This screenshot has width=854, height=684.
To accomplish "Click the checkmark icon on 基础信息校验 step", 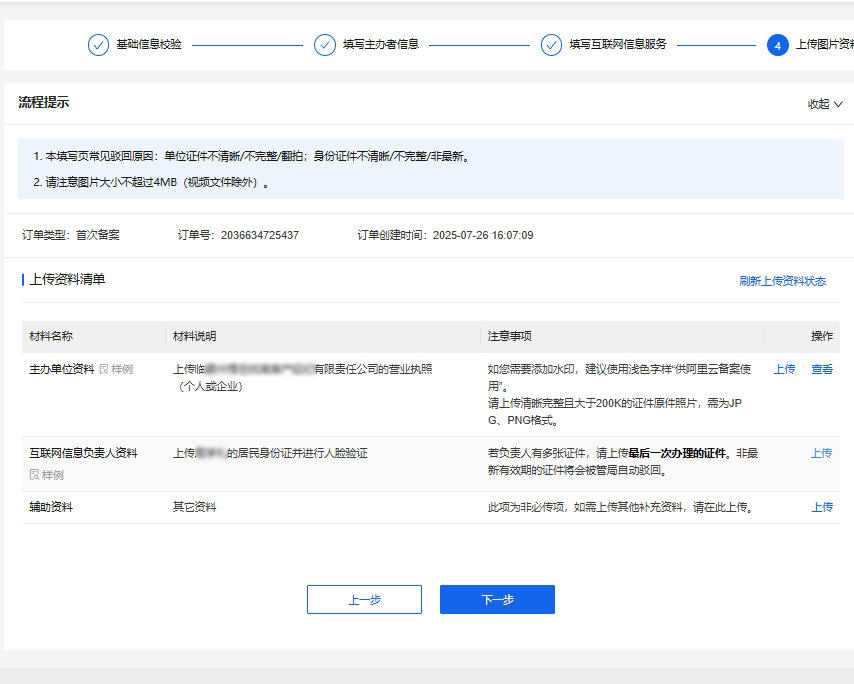I will [97, 44].
